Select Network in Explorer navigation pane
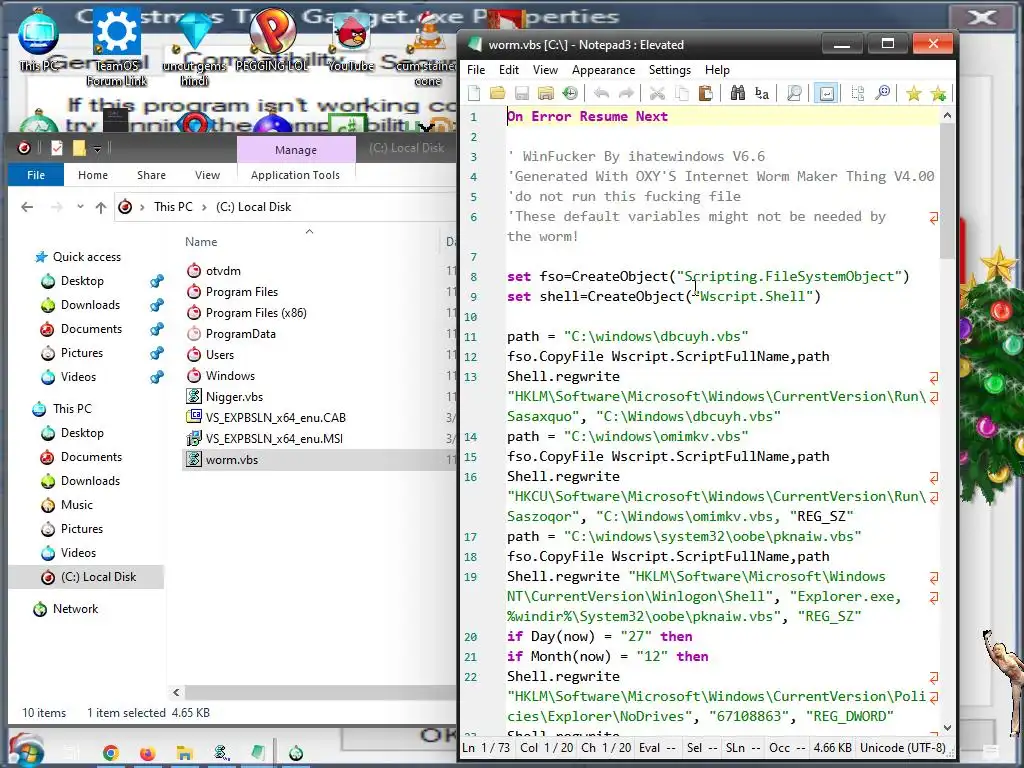The height and width of the screenshot is (768, 1024). pos(75,609)
